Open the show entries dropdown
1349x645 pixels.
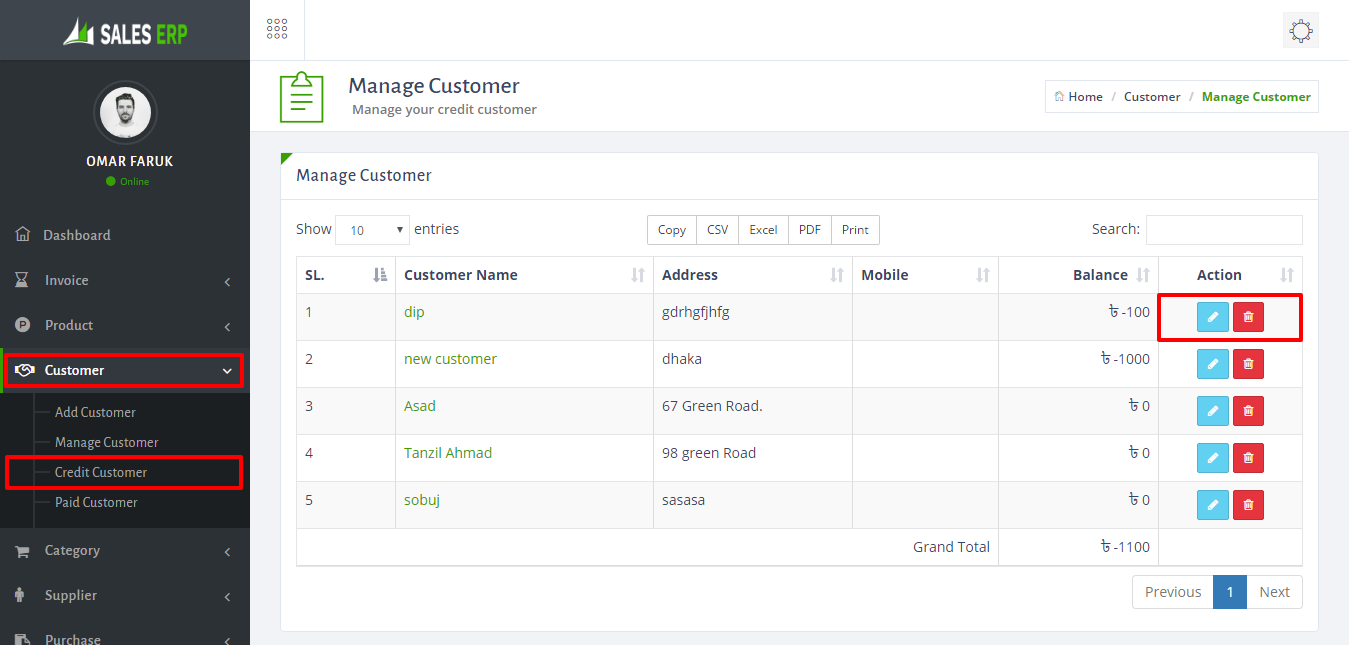tap(372, 230)
